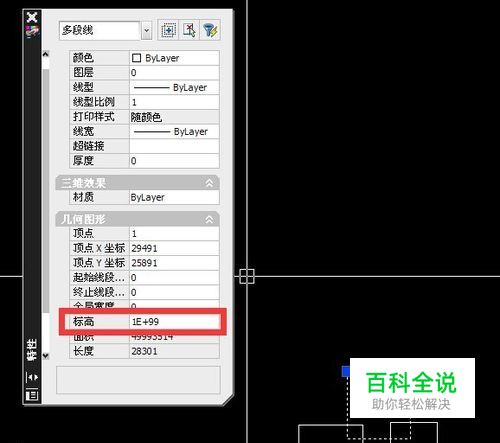Click the 起始线段 width value
The height and width of the screenshot is (443, 500).
point(174,277)
